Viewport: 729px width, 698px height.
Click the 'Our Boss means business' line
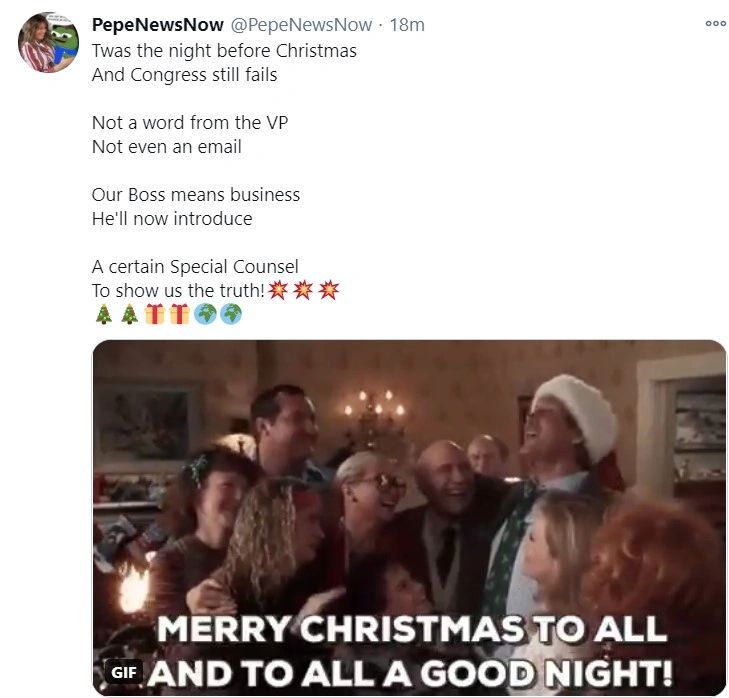196,194
